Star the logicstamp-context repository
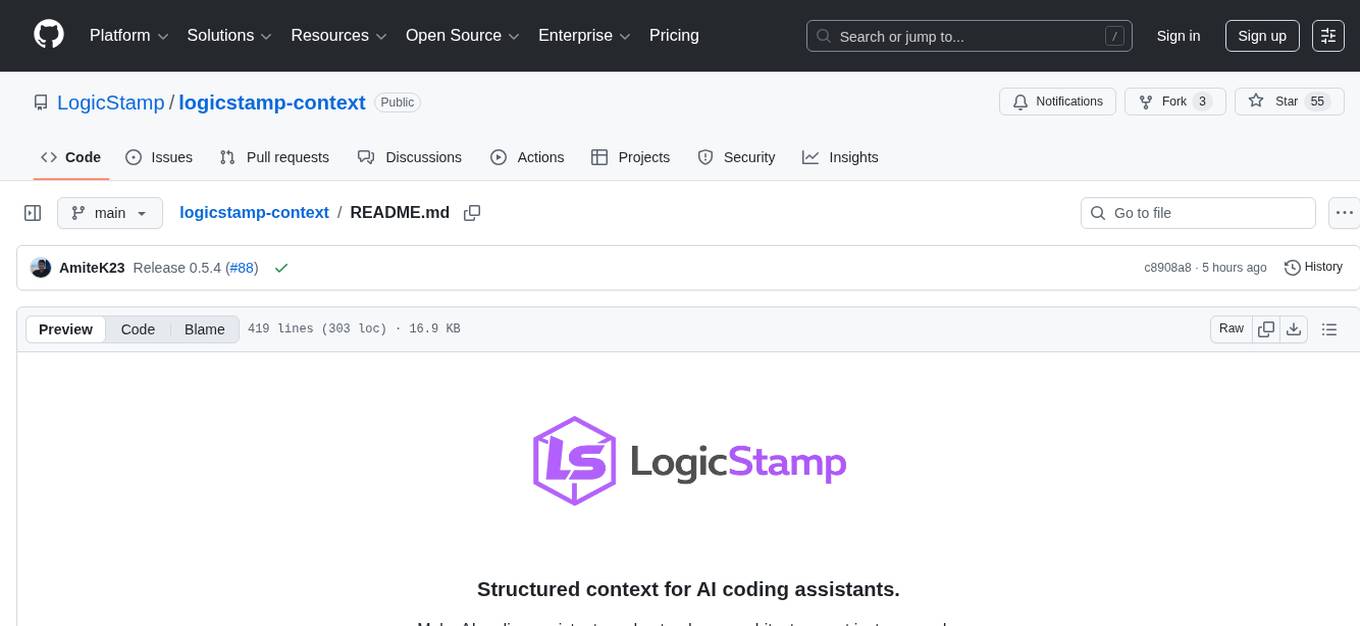Screen dimensions: 1360x626 (1289, 101)
